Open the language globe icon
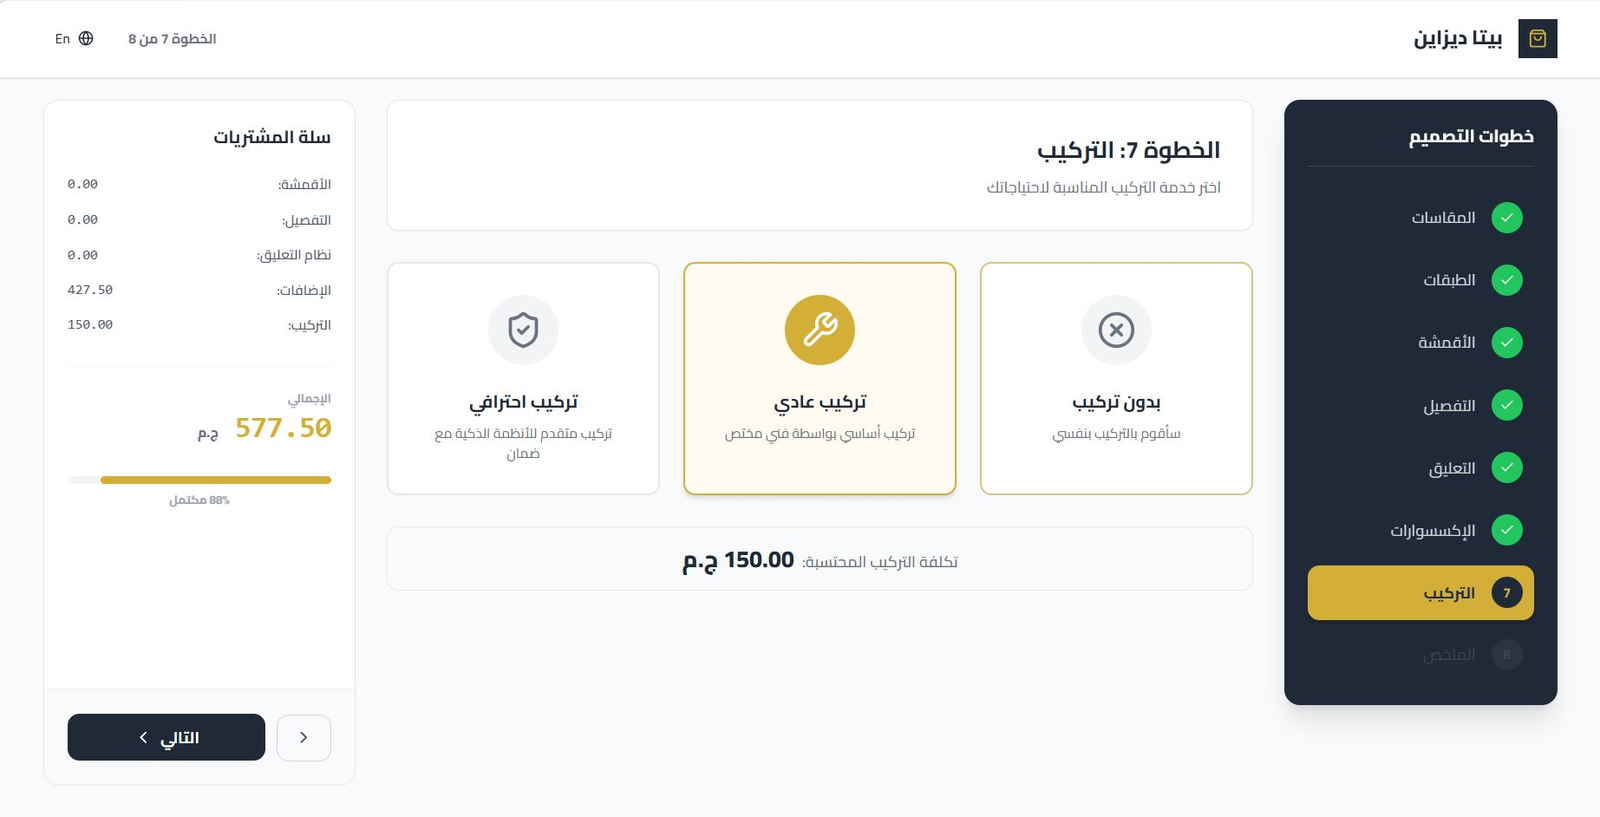This screenshot has height=817, width=1600. point(86,37)
